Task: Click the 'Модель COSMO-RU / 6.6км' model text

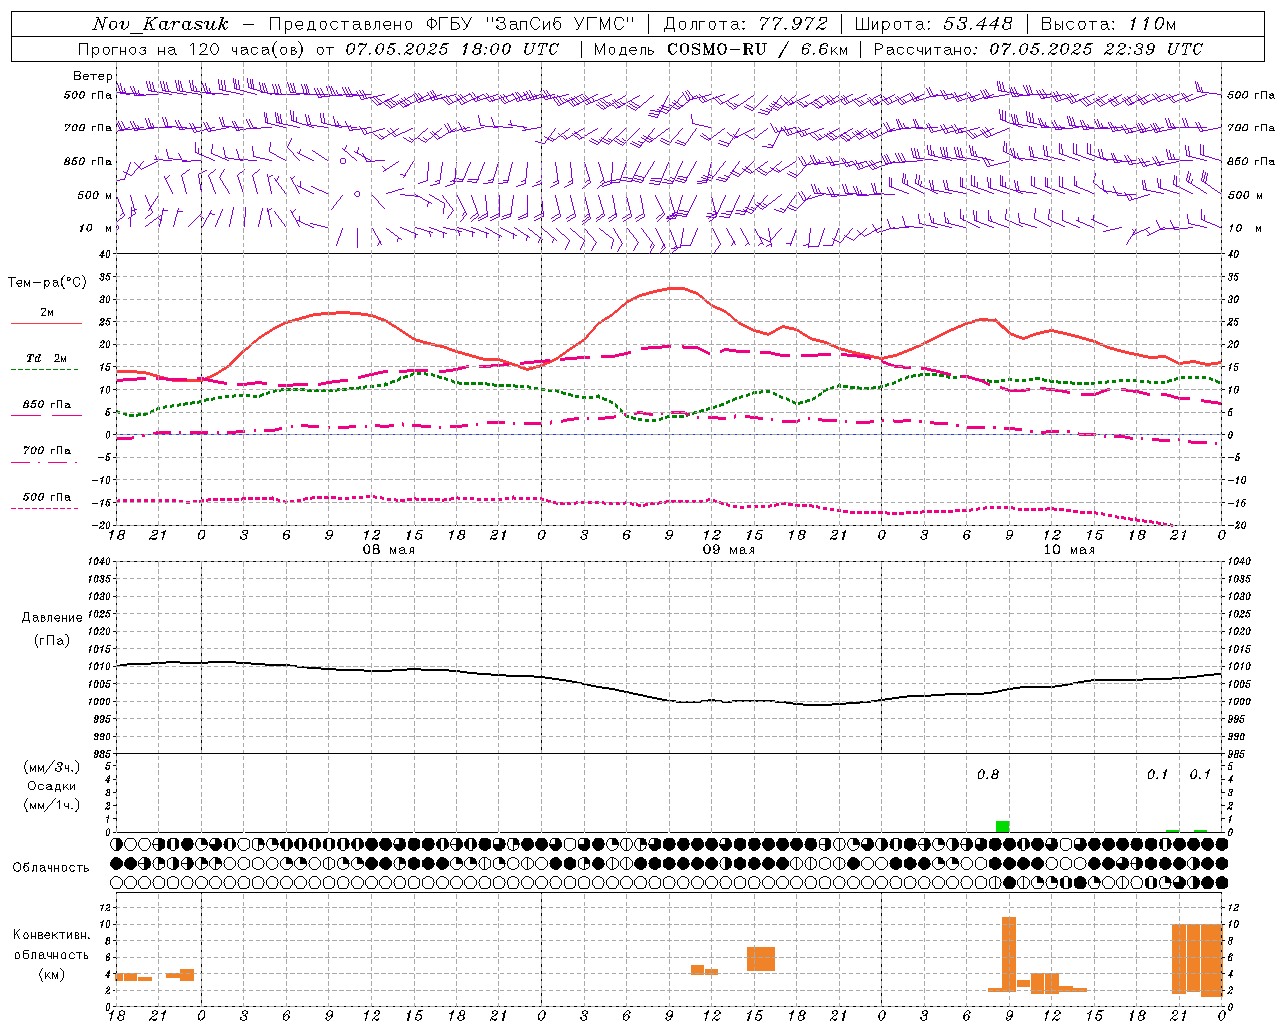Action: tap(721, 49)
